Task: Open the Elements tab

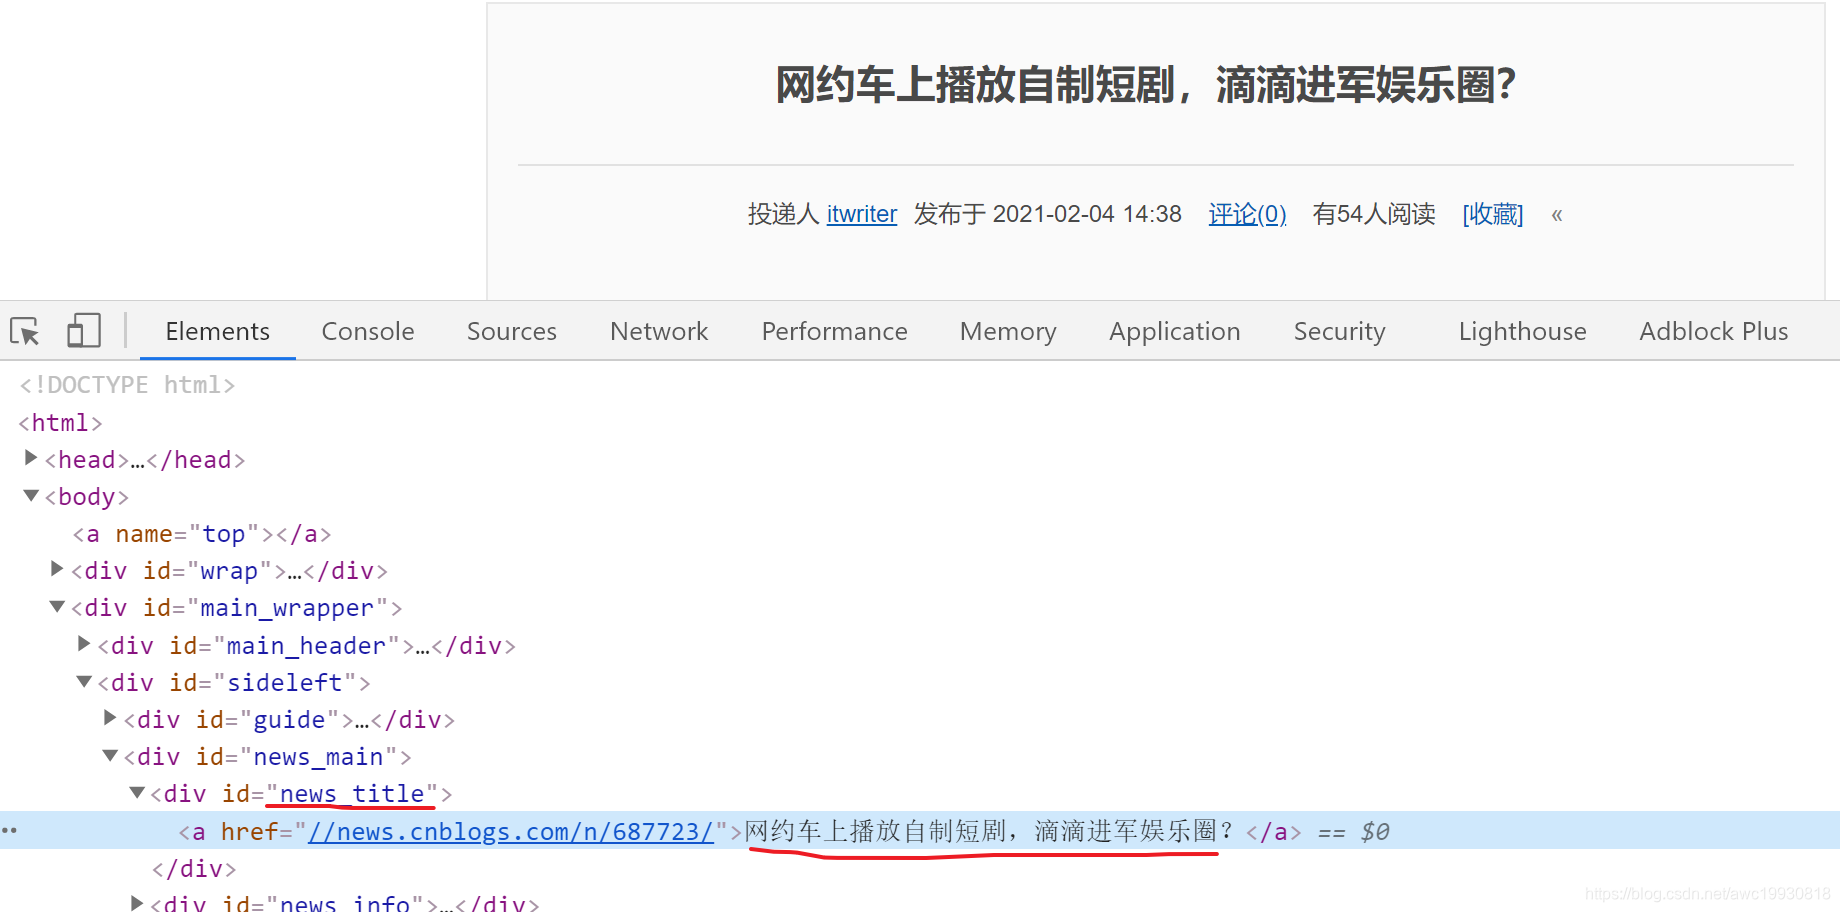Action: click(x=217, y=331)
